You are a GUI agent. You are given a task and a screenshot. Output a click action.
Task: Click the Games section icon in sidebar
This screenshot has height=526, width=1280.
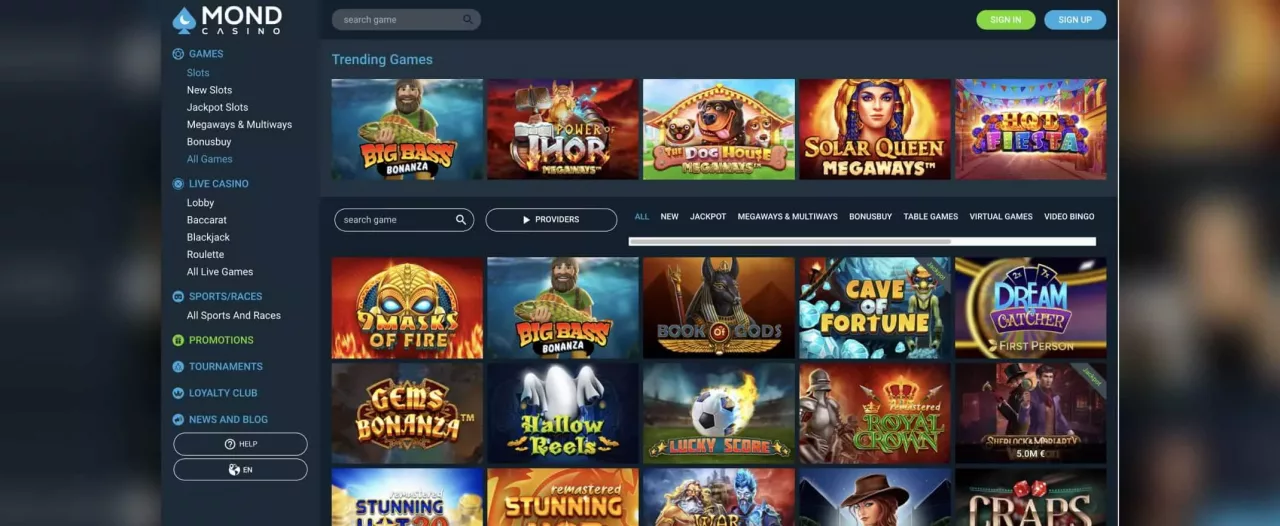[x=178, y=54]
